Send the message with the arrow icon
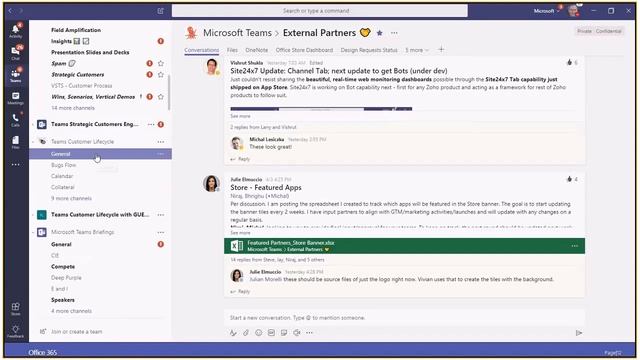640x360 pixels. tap(578, 333)
